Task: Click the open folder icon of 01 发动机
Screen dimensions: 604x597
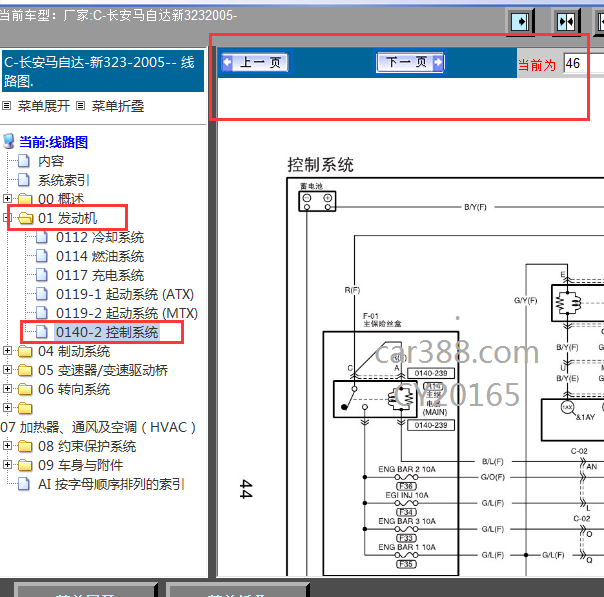Action: point(25,218)
